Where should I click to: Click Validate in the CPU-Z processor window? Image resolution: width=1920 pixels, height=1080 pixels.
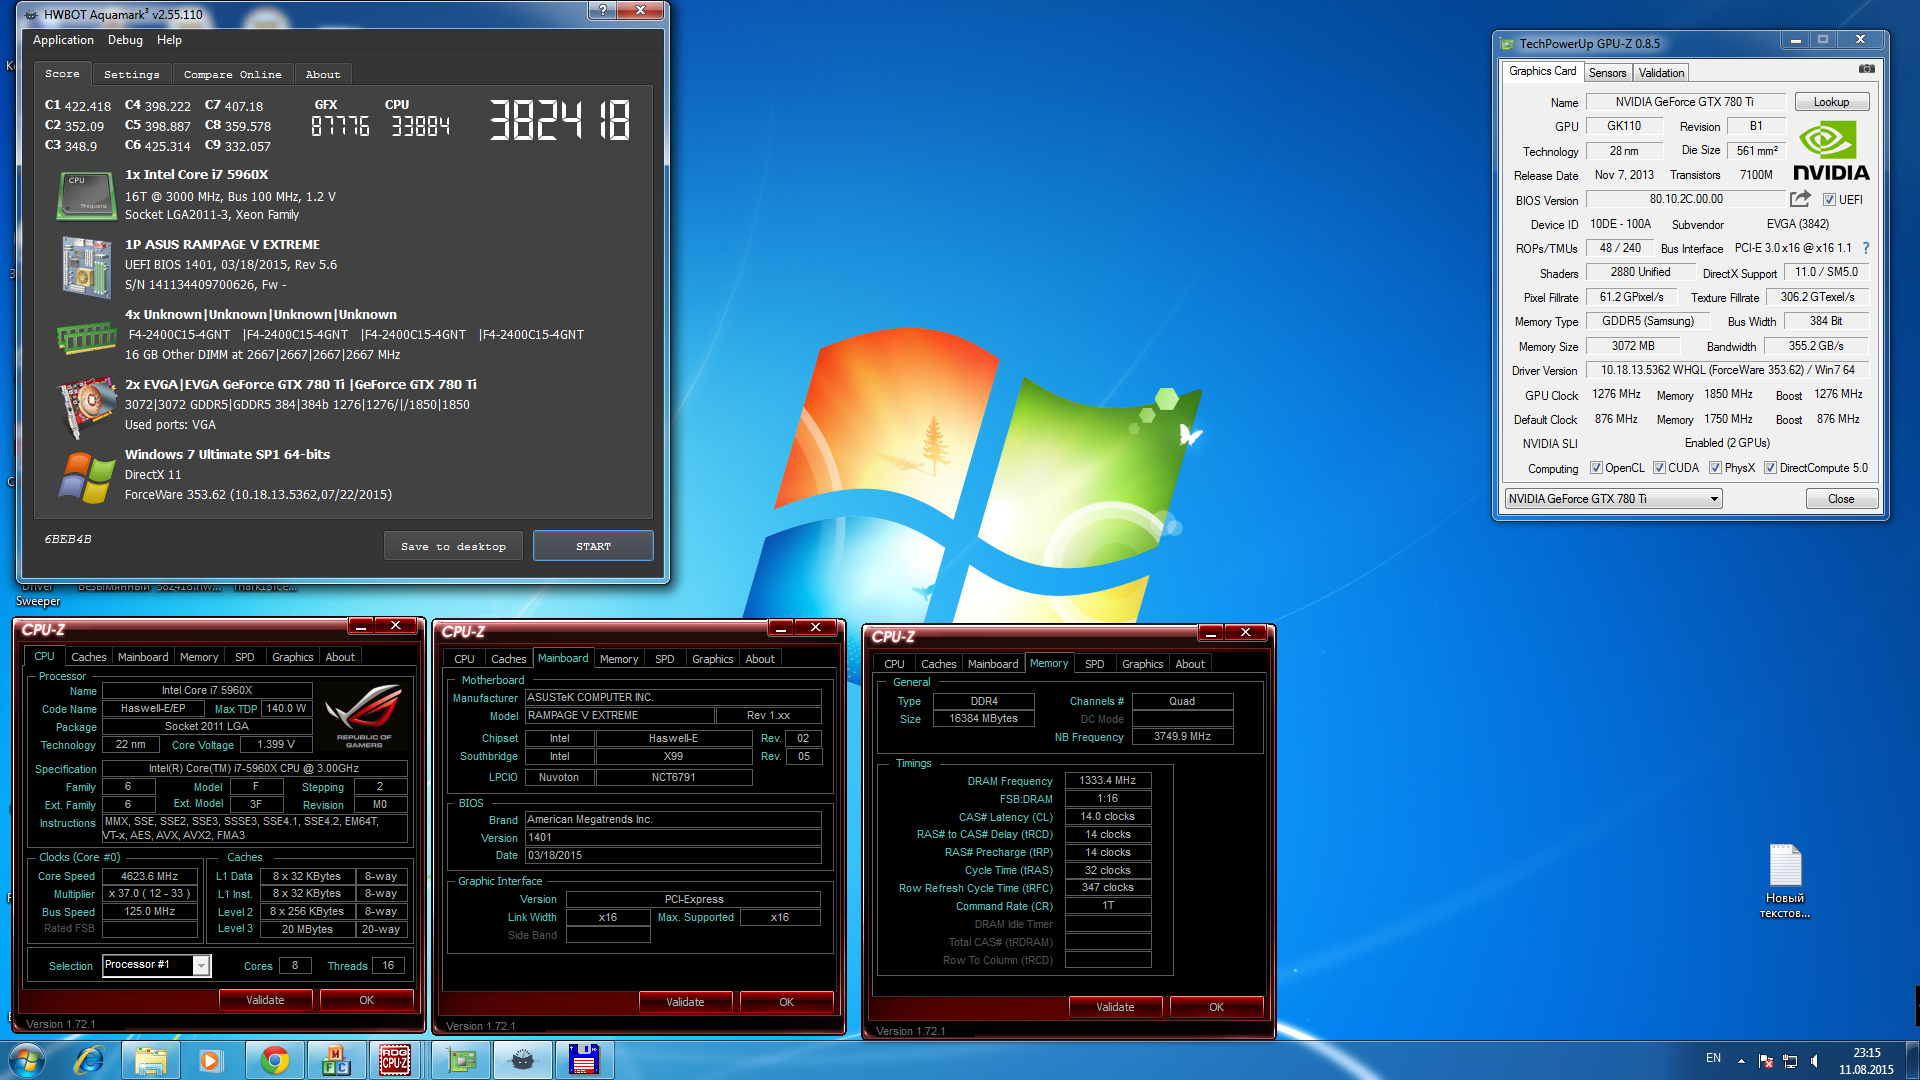tap(265, 1000)
